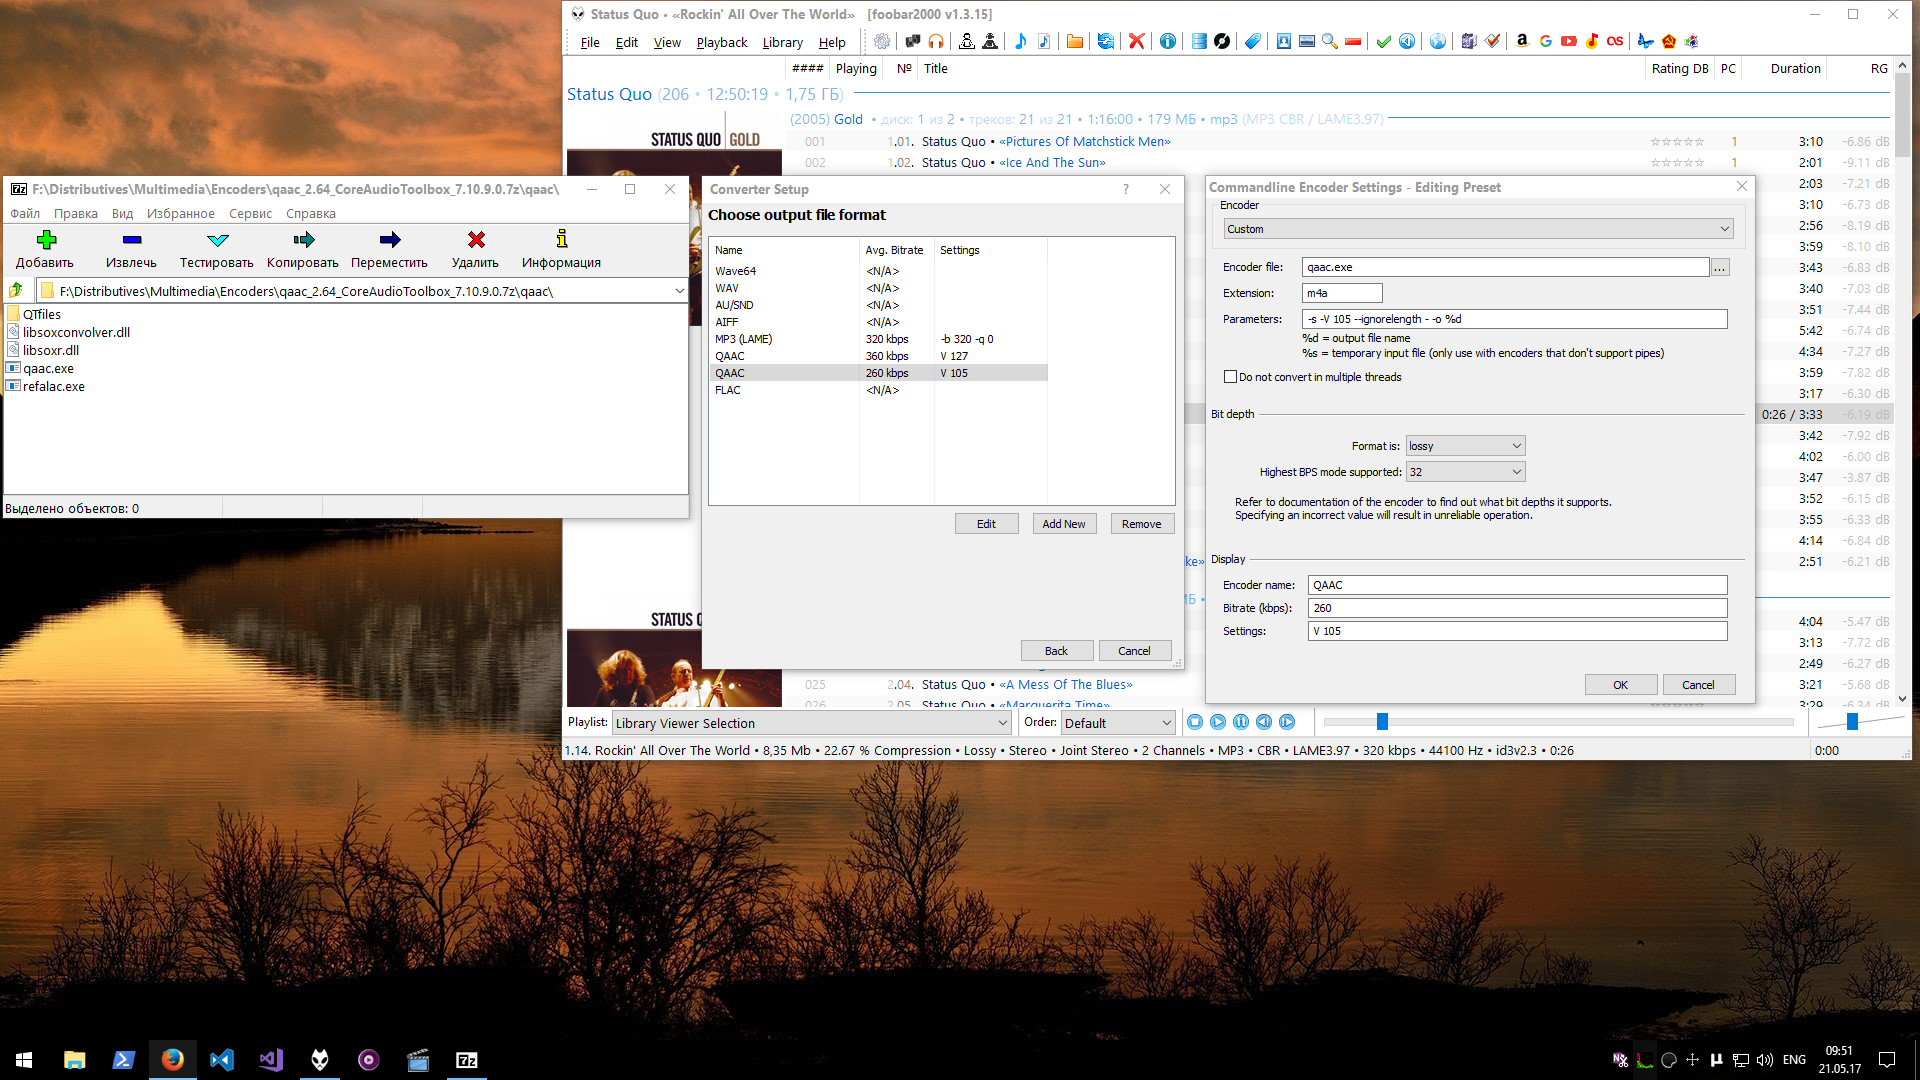1920x1080 pixels.
Task: Click Add New button in Converter Setup
Action: click(1064, 524)
